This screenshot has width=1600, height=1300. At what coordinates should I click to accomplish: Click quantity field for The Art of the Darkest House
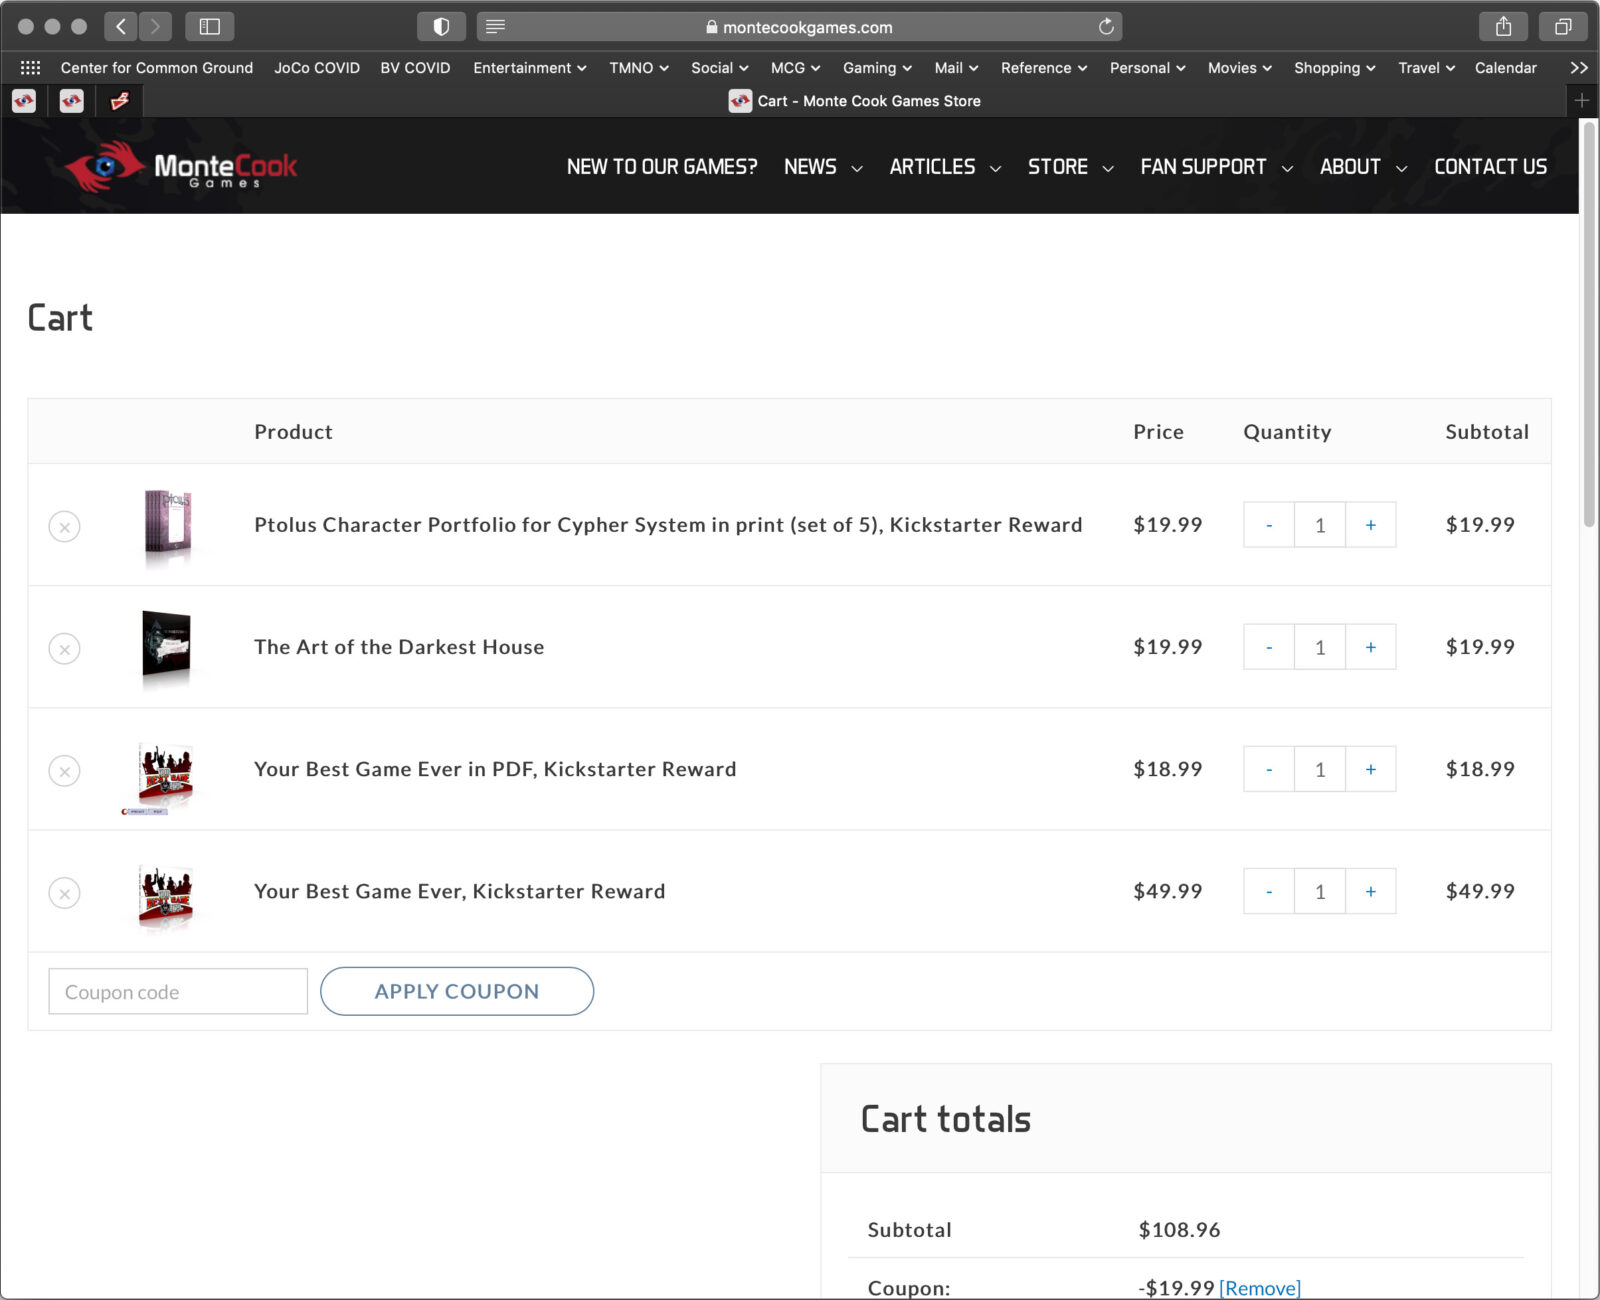point(1320,647)
